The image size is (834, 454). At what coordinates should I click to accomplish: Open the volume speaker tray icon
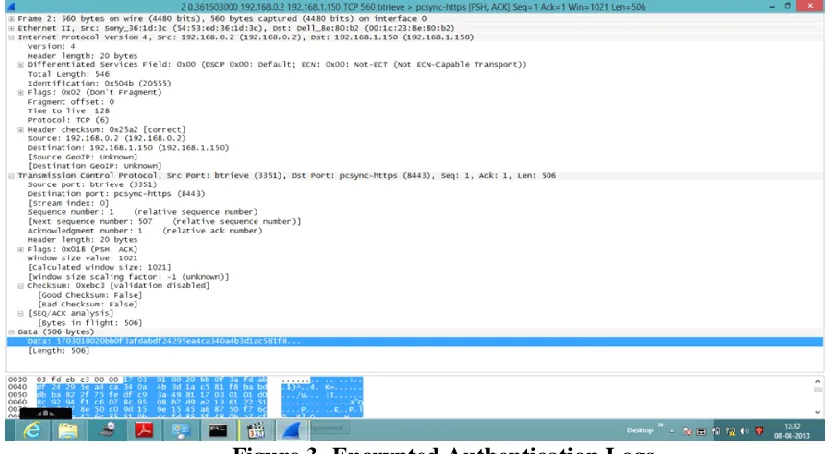click(745, 432)
